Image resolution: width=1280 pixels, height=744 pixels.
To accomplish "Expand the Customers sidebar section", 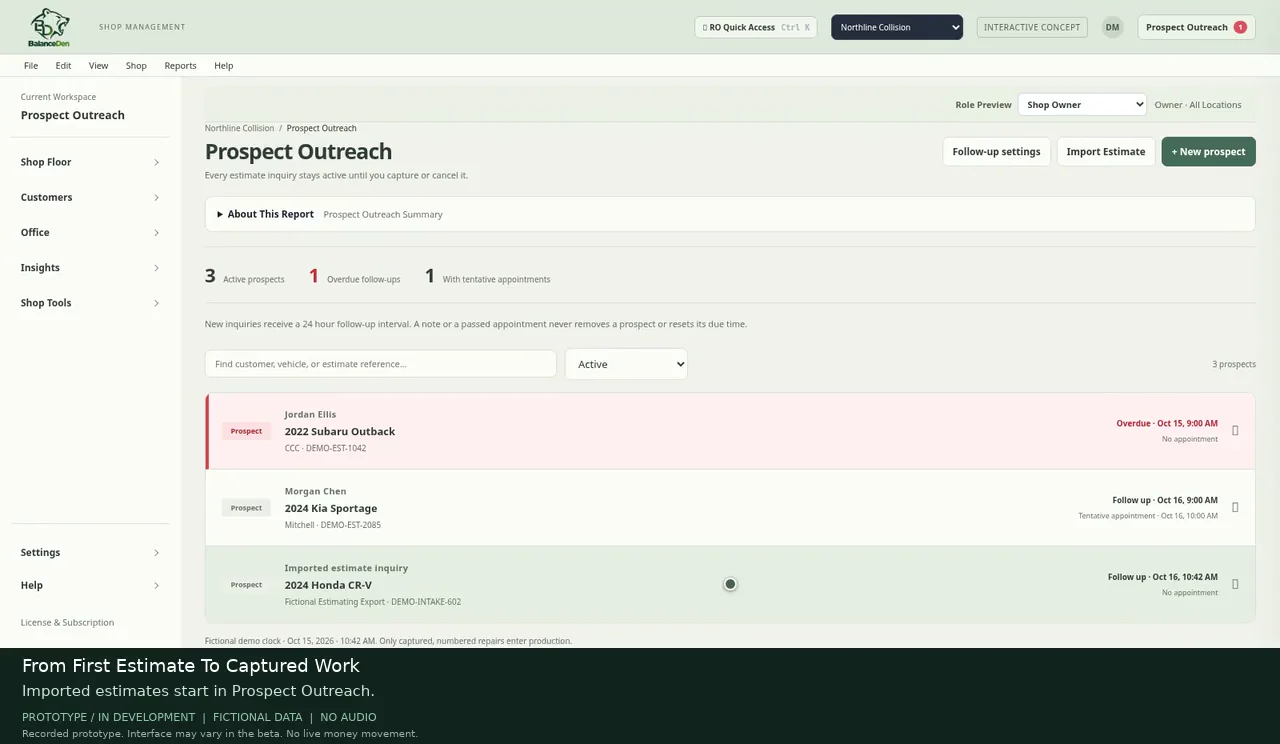I will [90, 197].
